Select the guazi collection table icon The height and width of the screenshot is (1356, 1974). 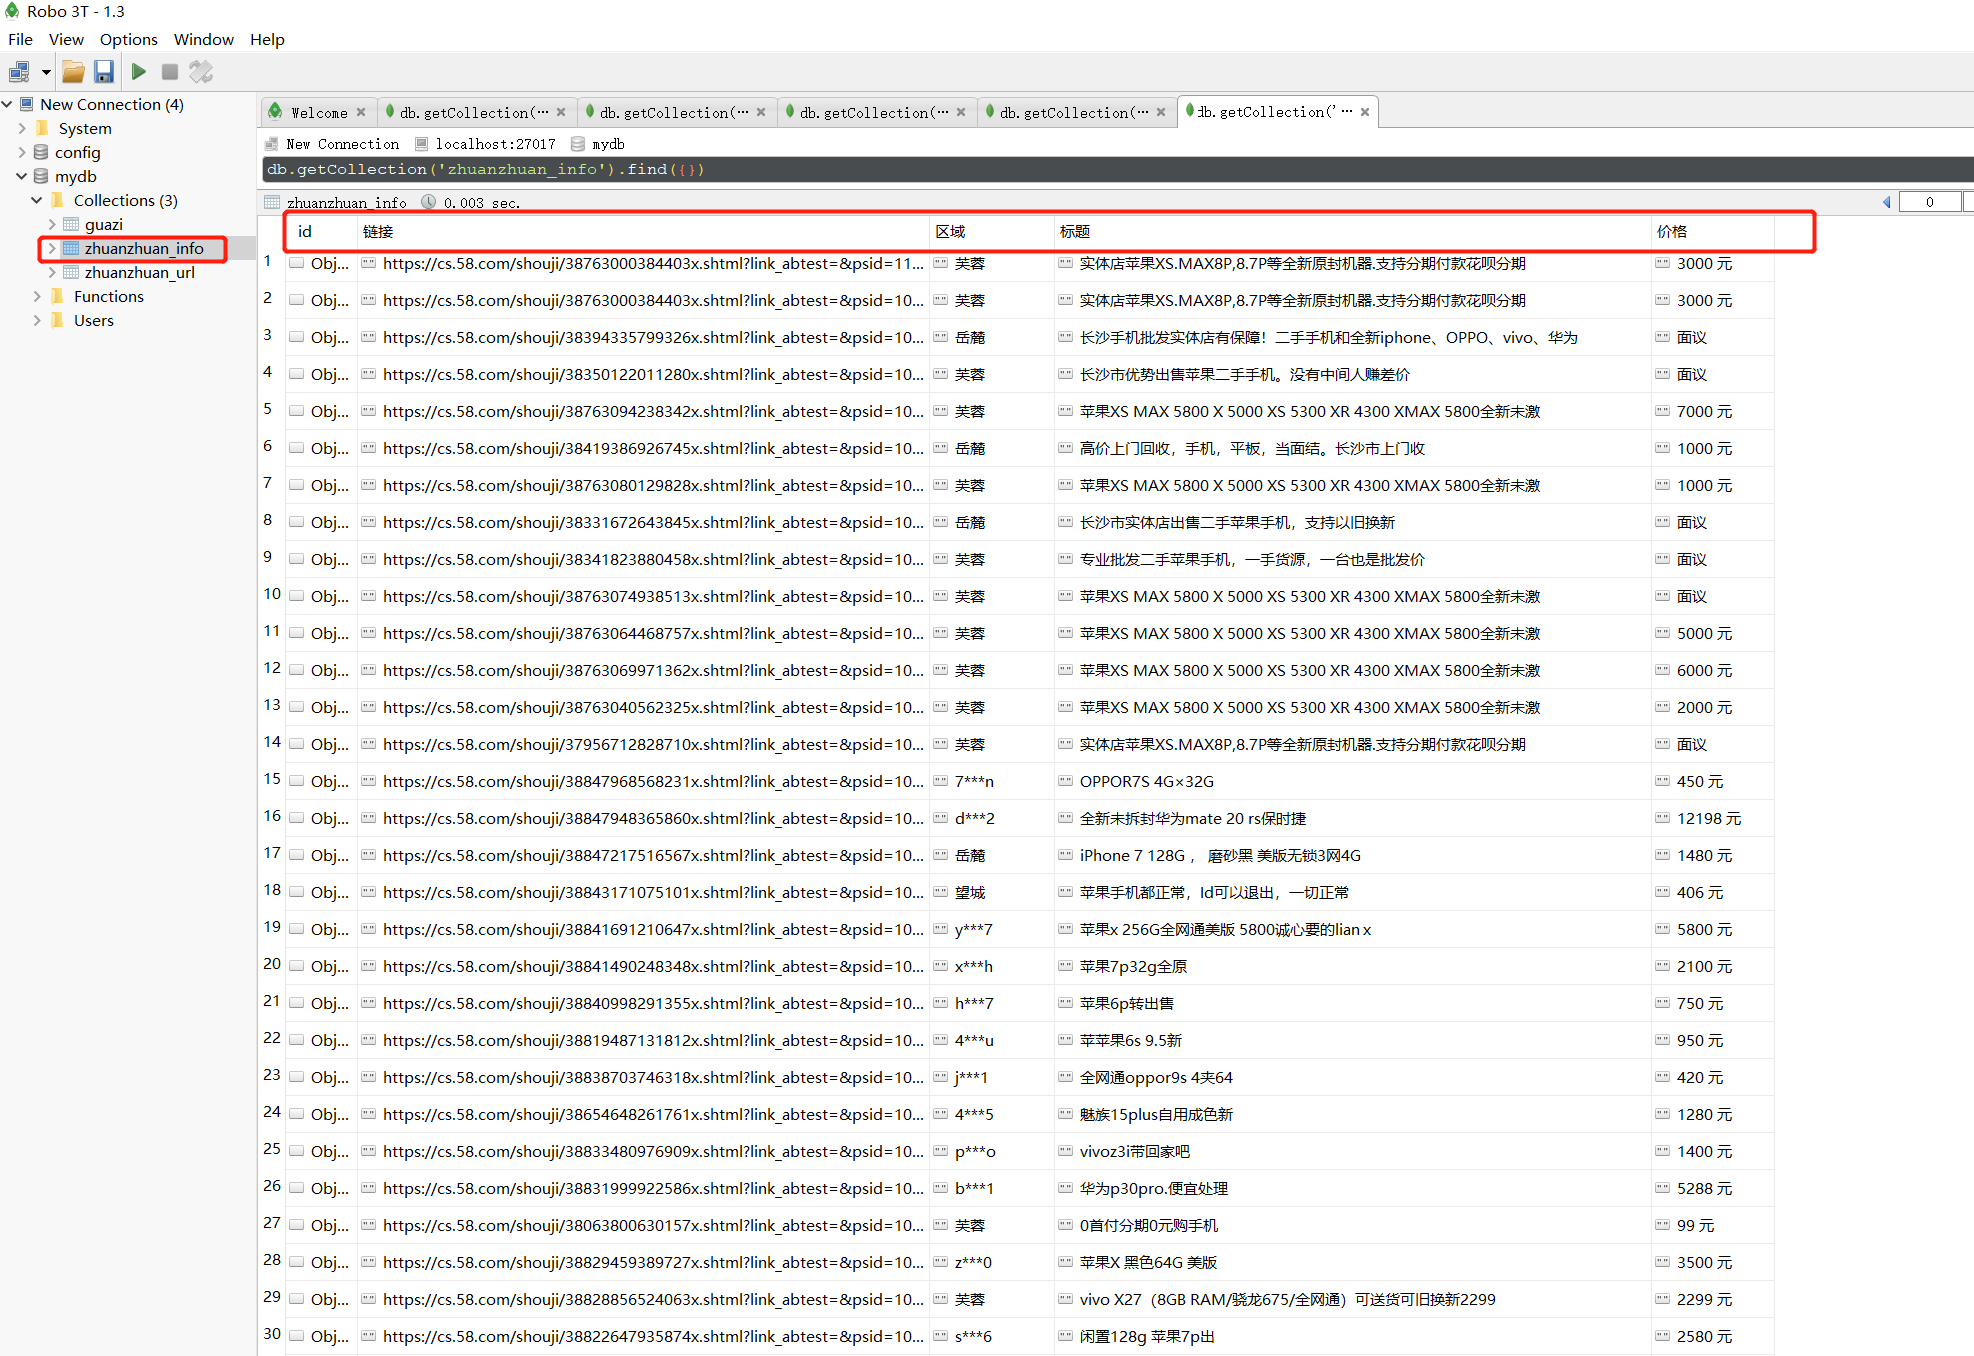pos(71,224)
